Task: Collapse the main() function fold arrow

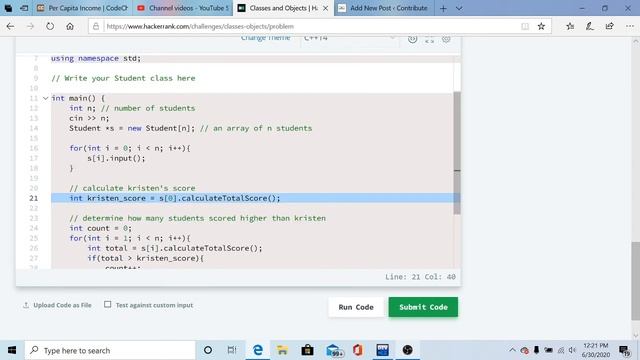Action: coord(45,98)
